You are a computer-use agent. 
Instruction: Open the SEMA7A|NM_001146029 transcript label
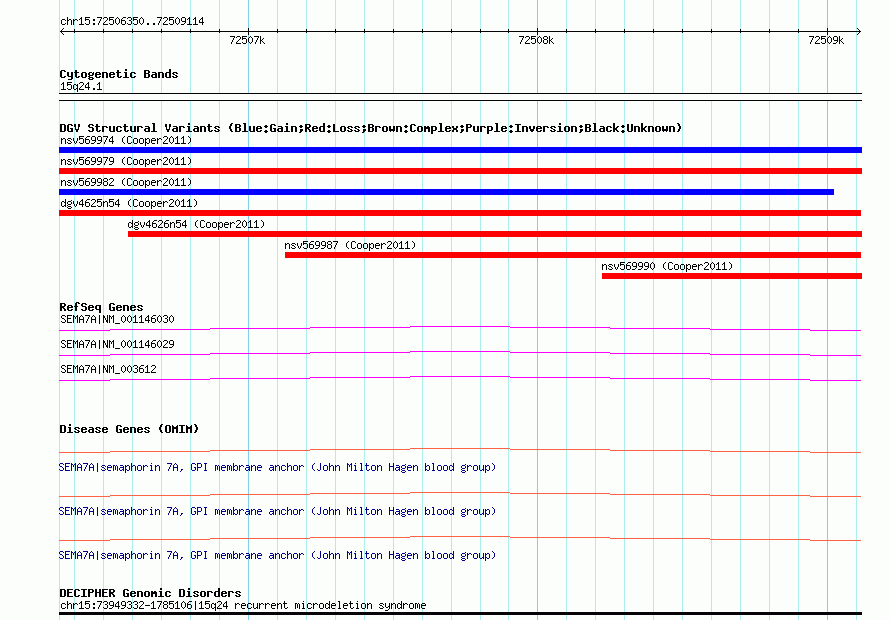click(117, 345)
